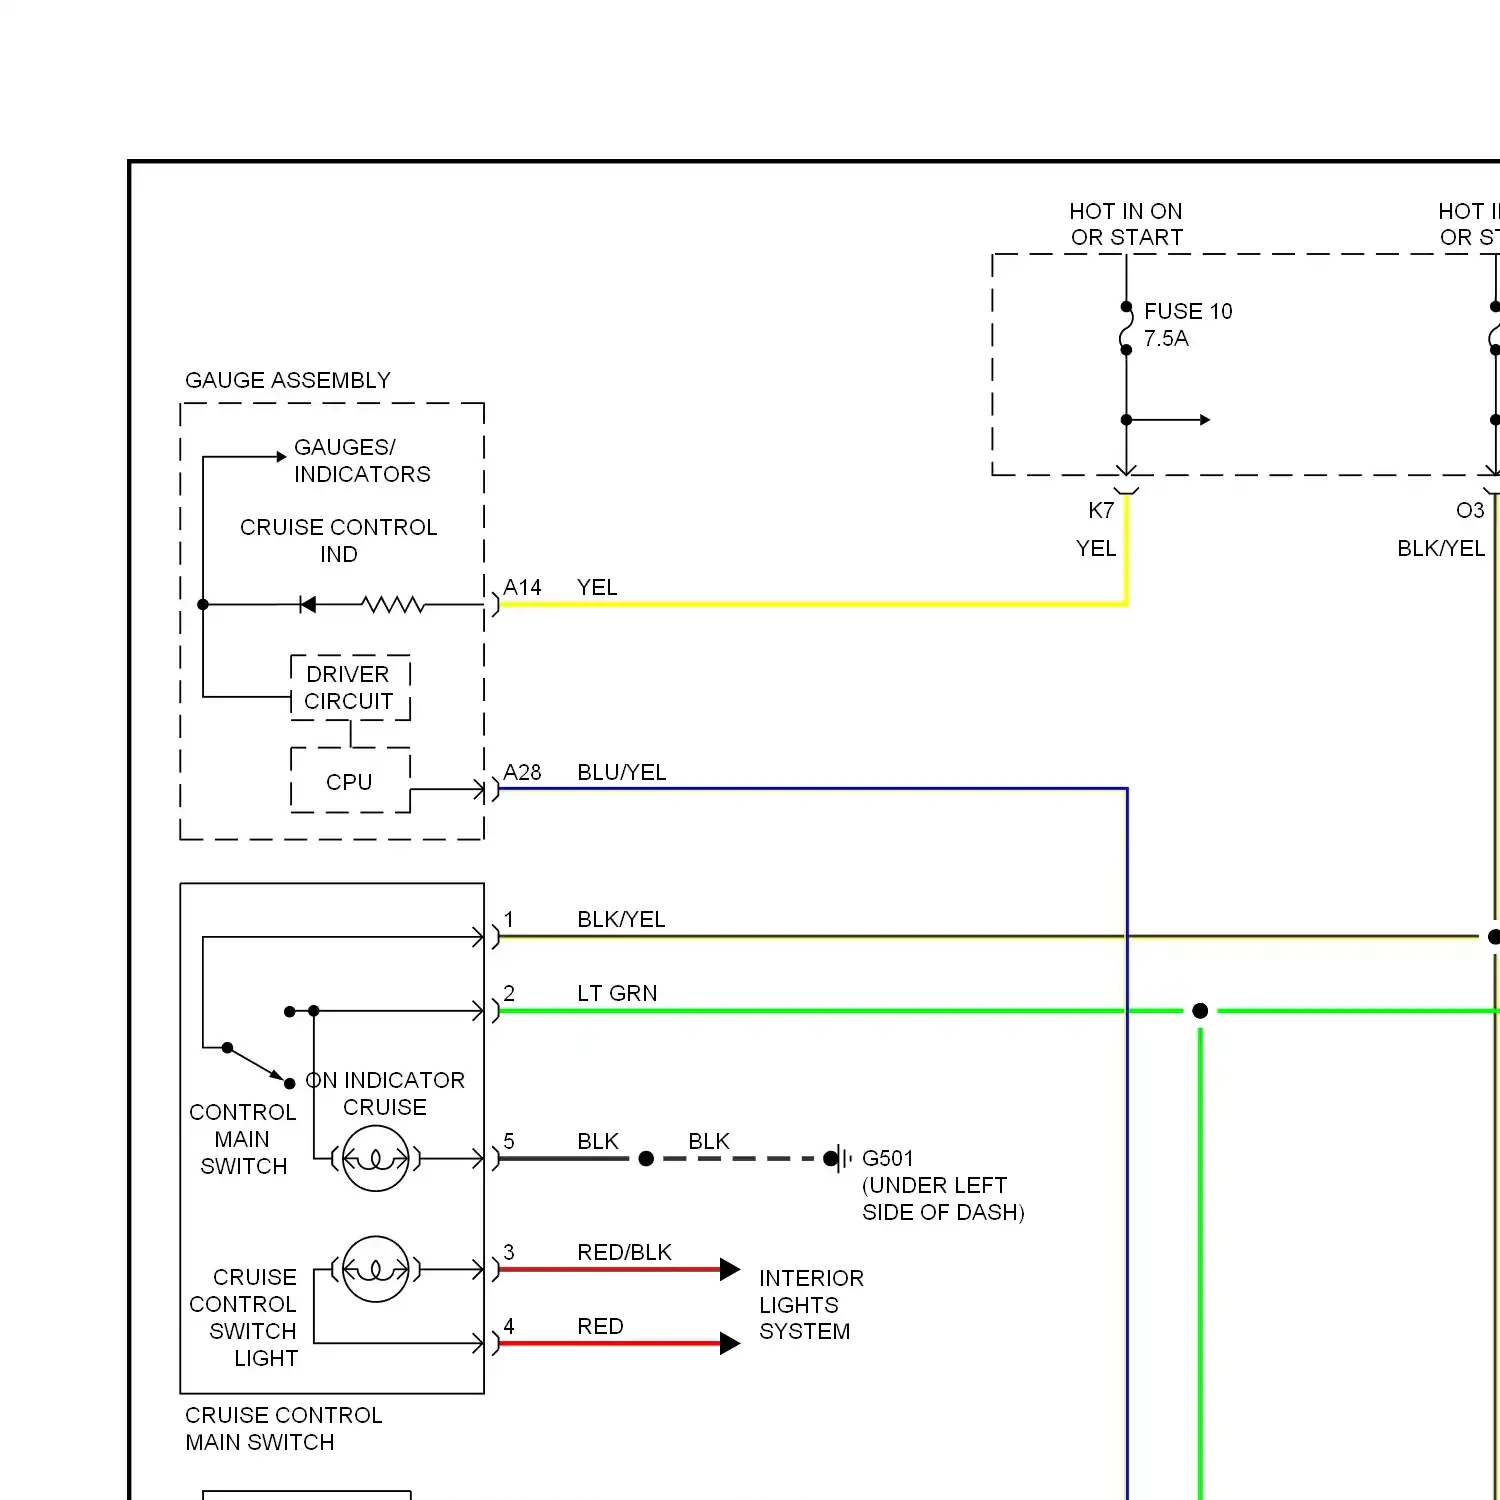Click the splice dot on the LT GRN wire
The image size is (1500, 1500).
coord(1200,1011)
